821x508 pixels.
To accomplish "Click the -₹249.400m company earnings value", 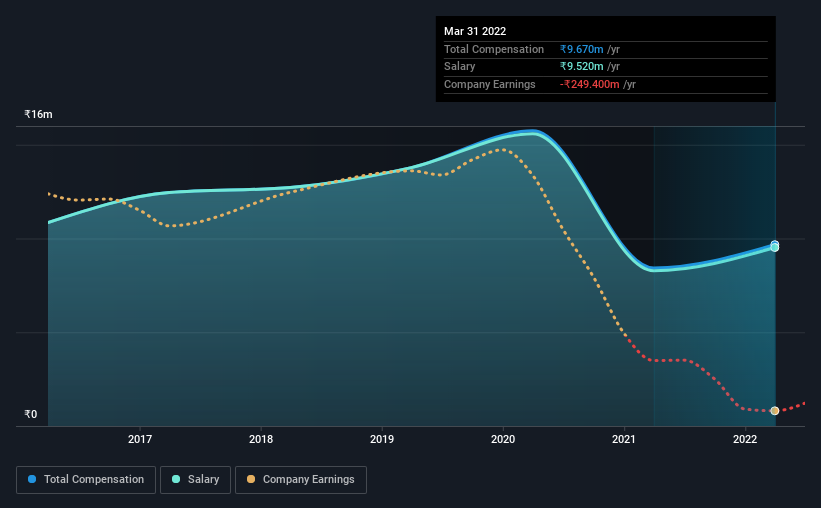I will 590,84.
